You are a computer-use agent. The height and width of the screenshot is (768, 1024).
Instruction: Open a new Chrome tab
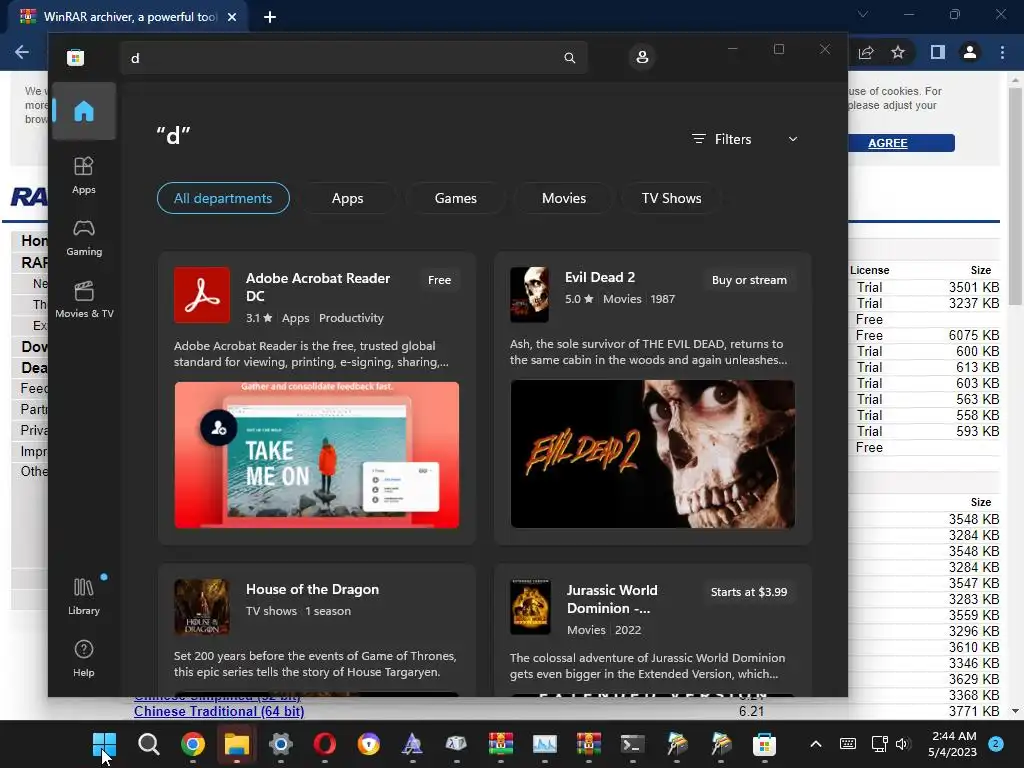pos(270,17)
